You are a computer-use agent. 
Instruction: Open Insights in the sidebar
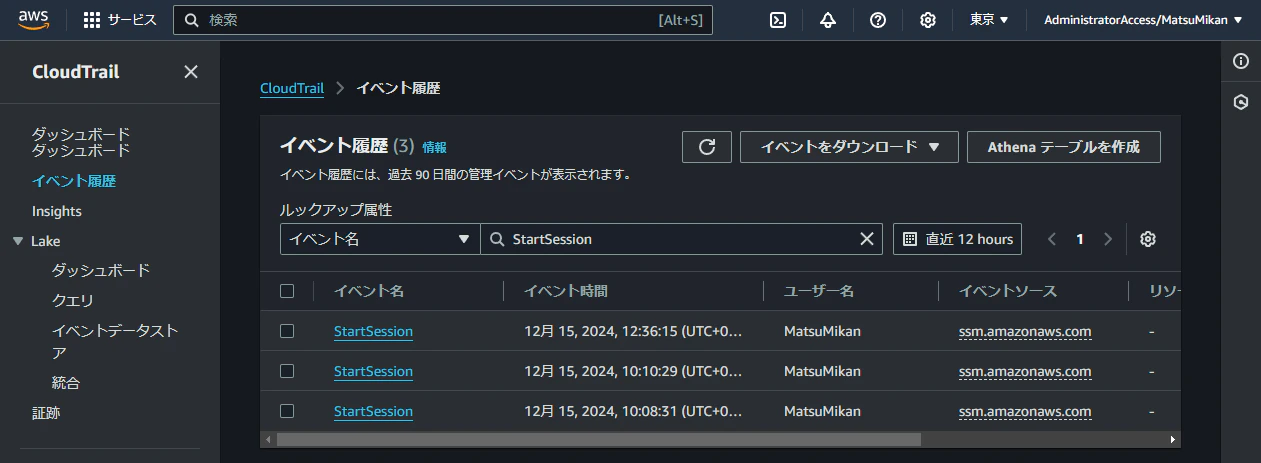point(57,211)
